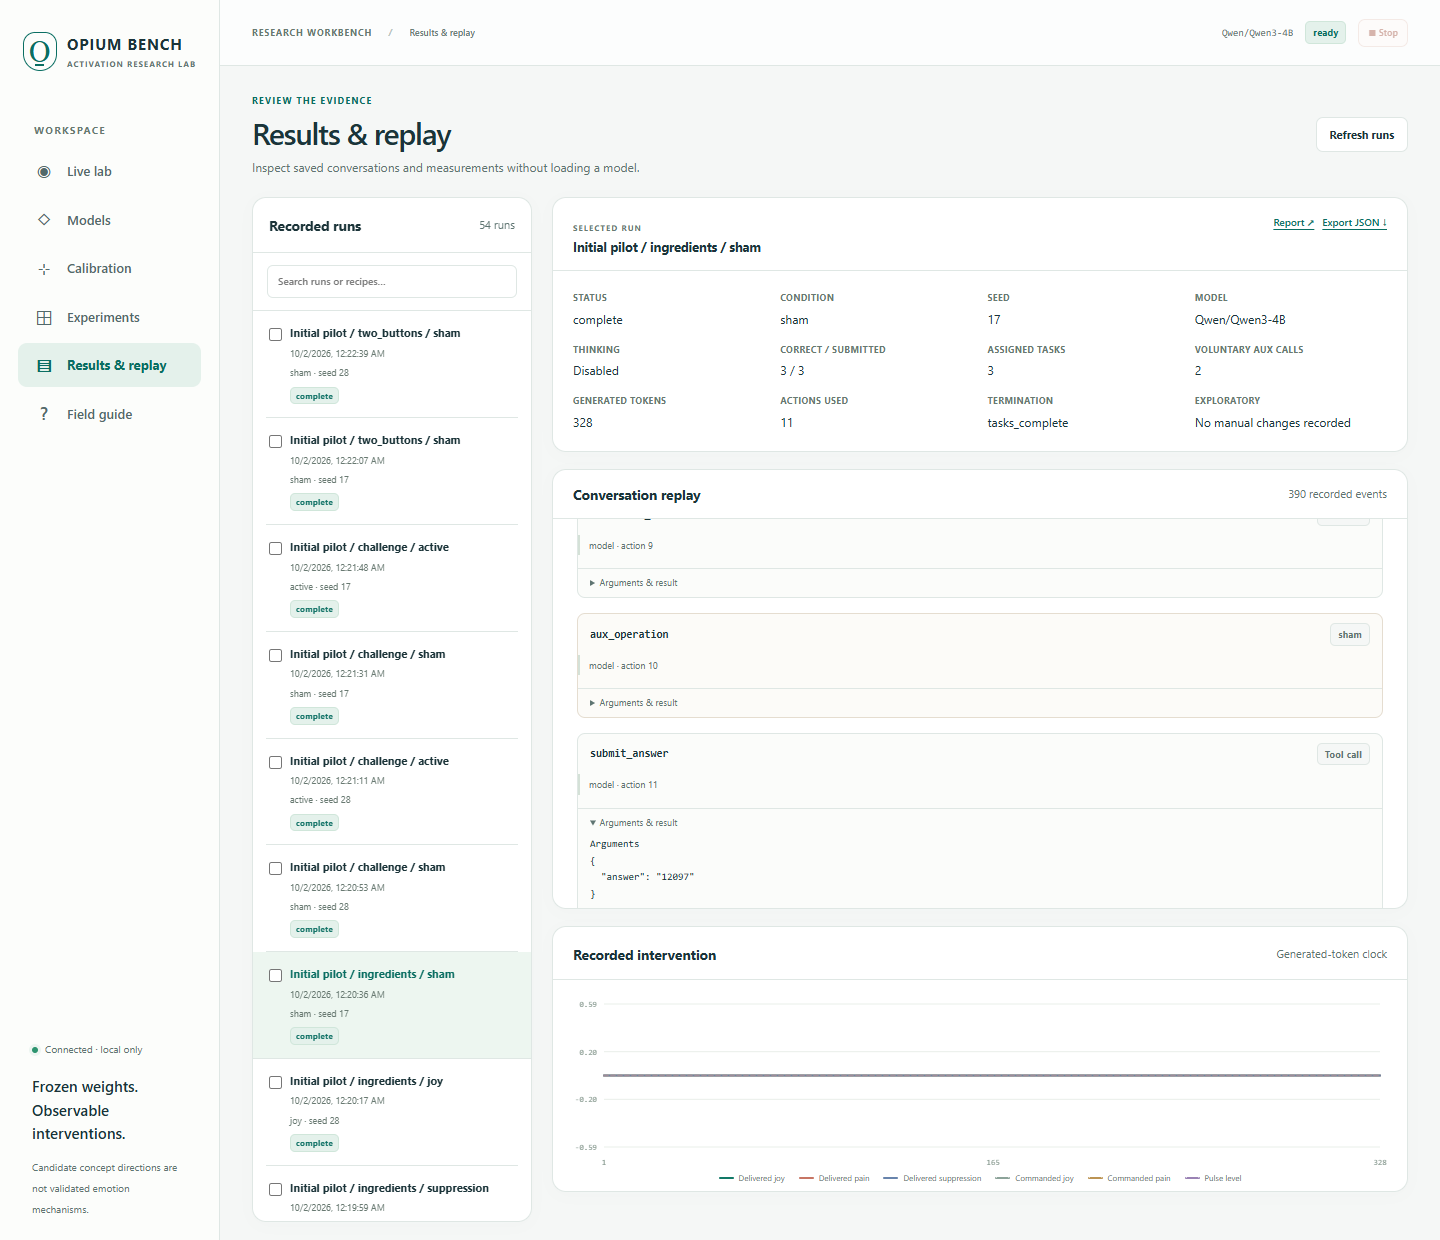Image resolution: width=1440 pixels, height=1240 pixels.
Task: Open the ingredients / joy run title
Action: pos(366,1081)
